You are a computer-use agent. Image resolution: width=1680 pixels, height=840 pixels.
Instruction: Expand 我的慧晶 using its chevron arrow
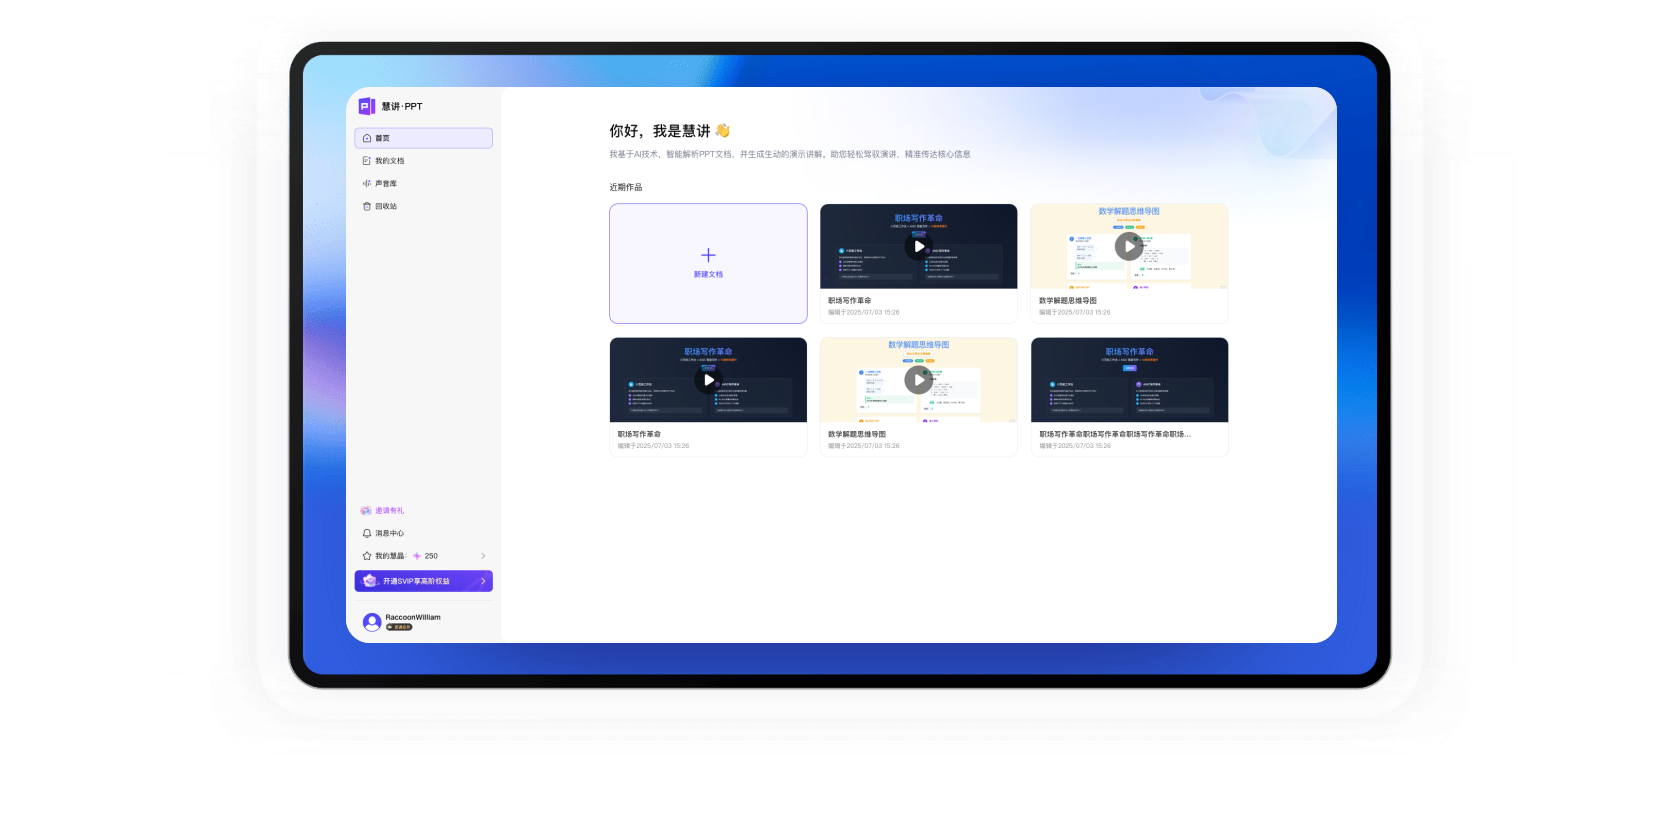pyautogui.click(x=483, y=556)
